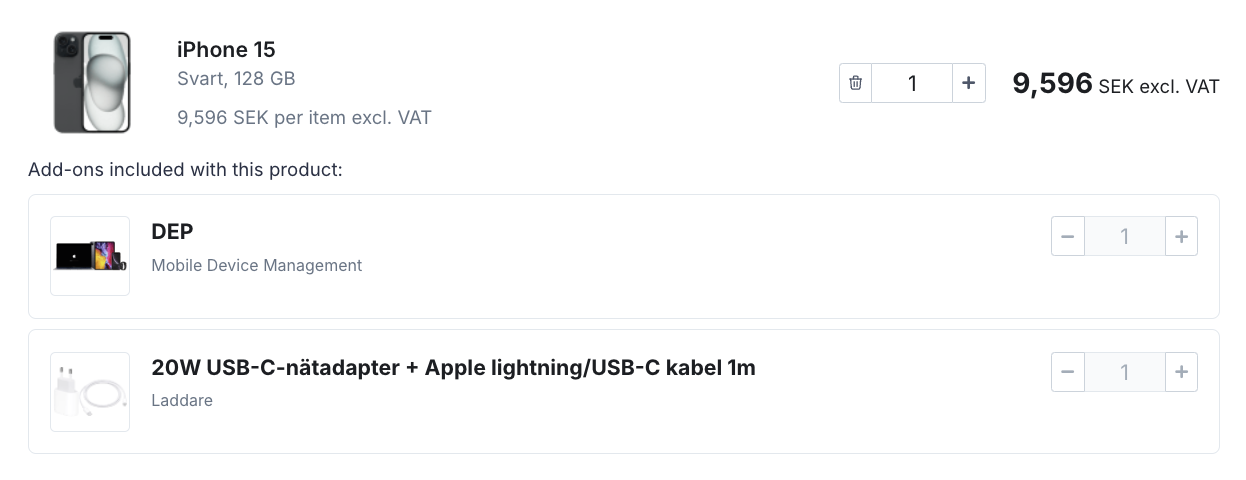Select the DEP add-on title

point(172,231)
